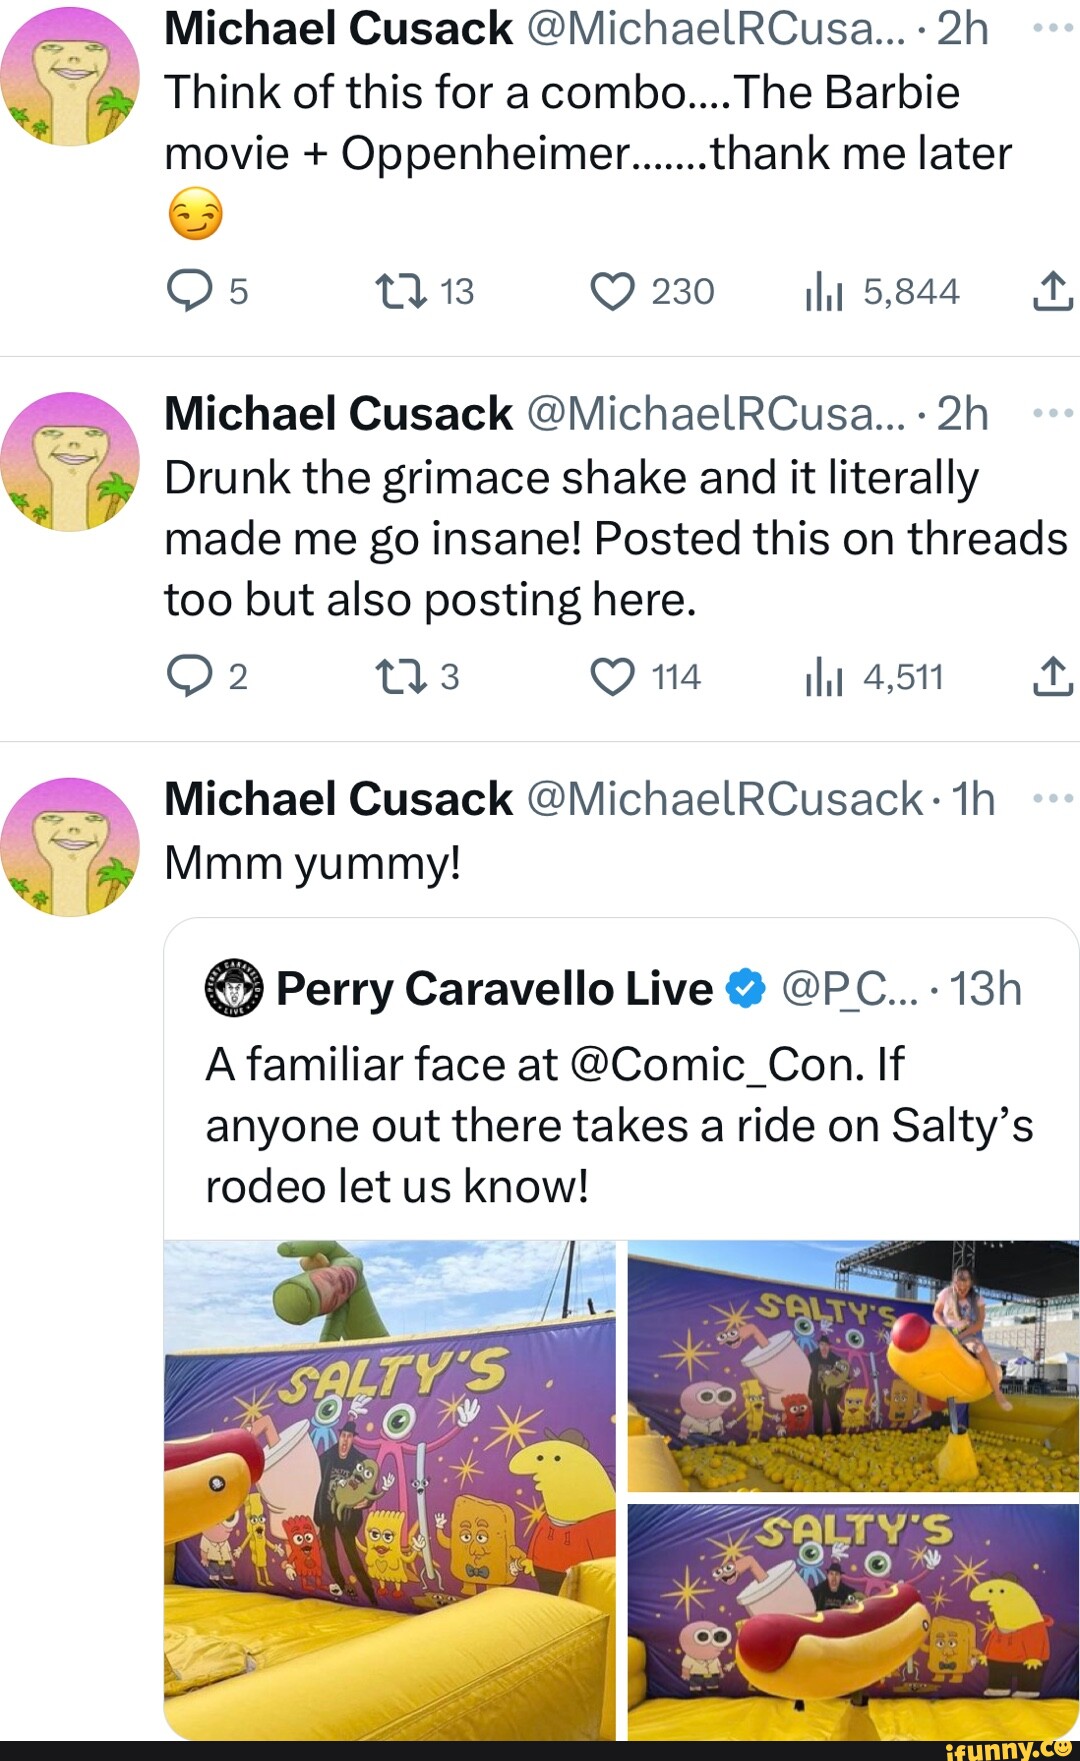Like the Barbie Oppenheimer combo tweet
The height and width of the screenshot is (1761, 1080).
pos(613,291)
